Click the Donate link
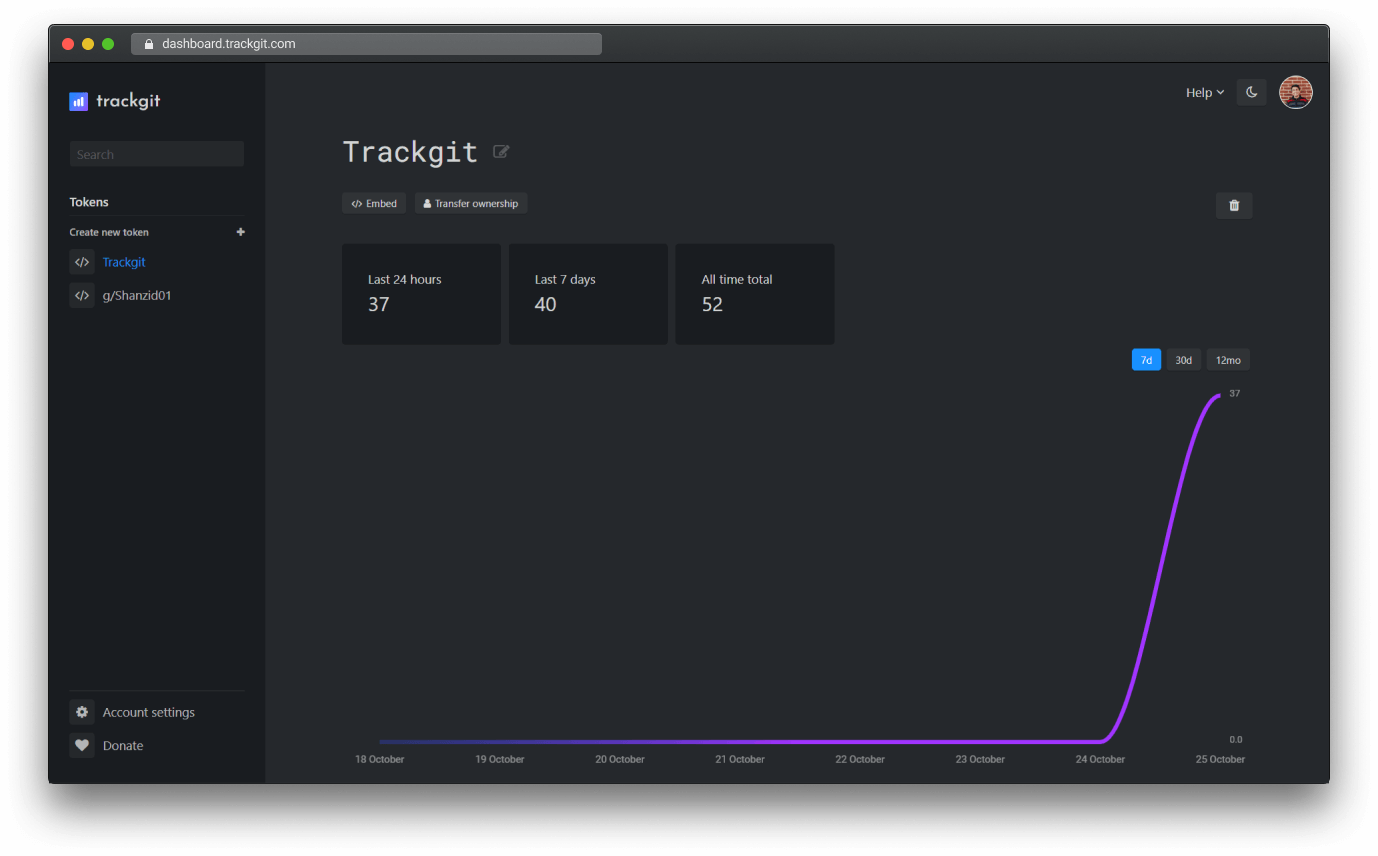The height and width of the screenshot is (856, 1378). [123, 745]
